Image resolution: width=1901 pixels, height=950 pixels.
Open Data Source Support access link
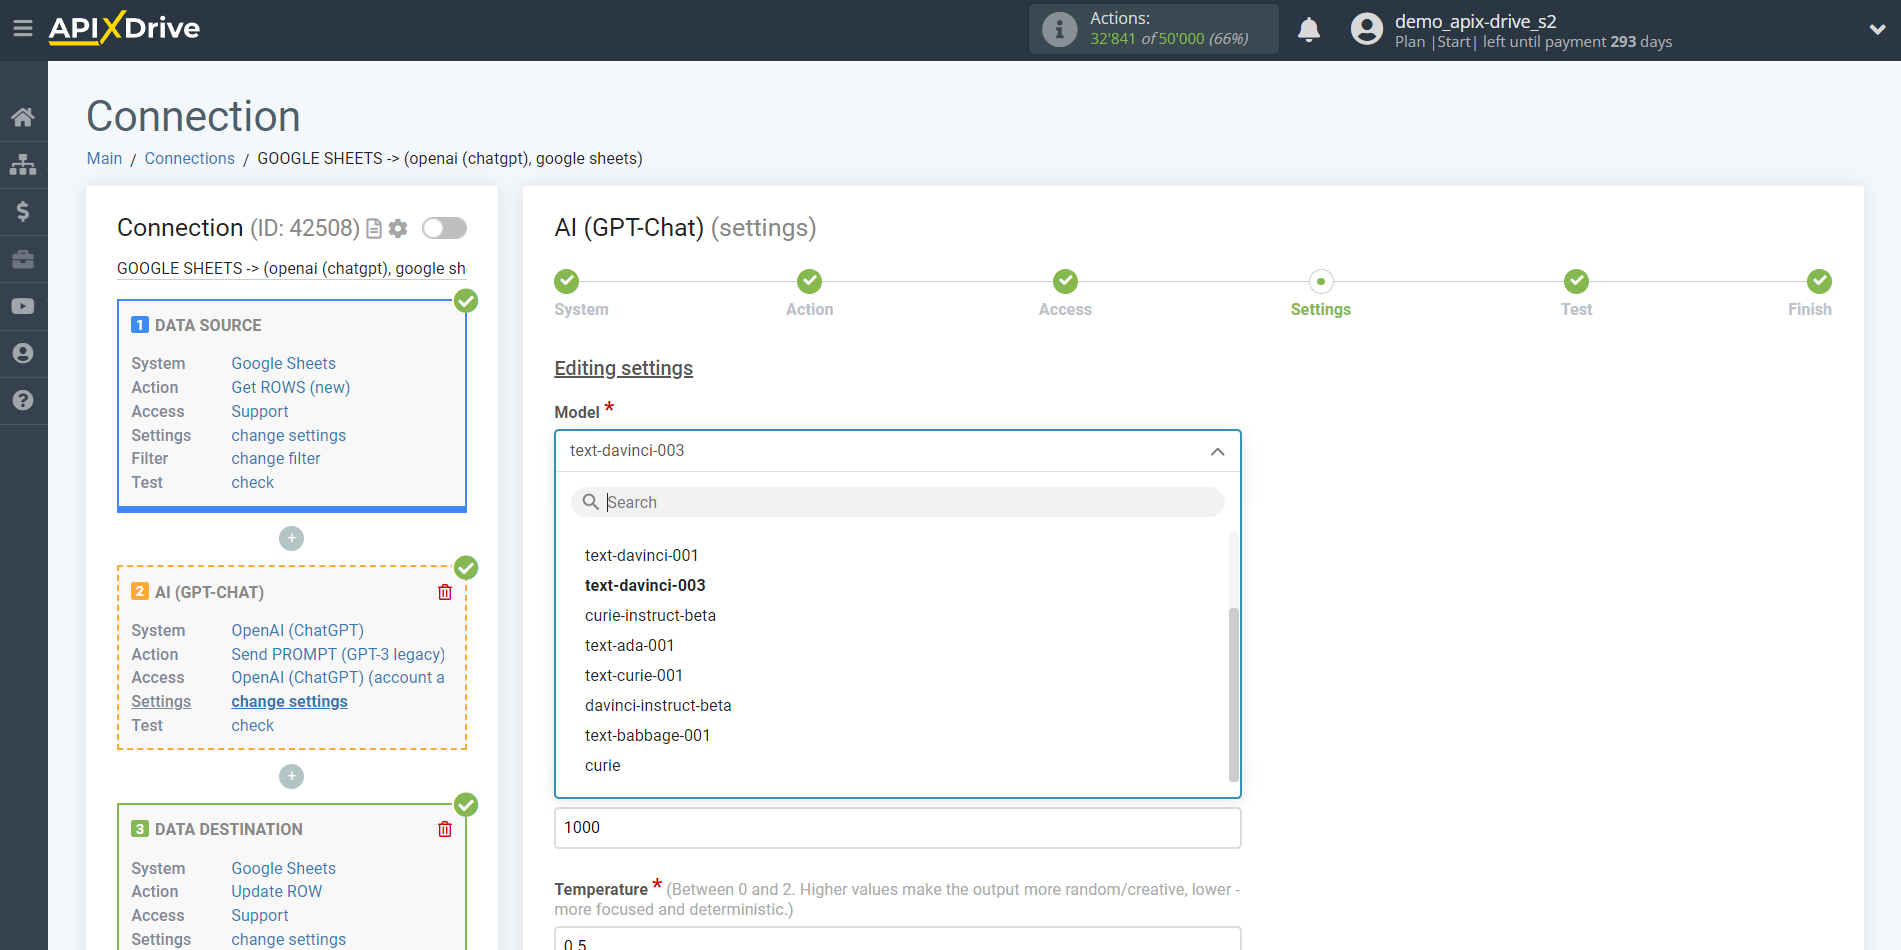(x=260, y=411)
